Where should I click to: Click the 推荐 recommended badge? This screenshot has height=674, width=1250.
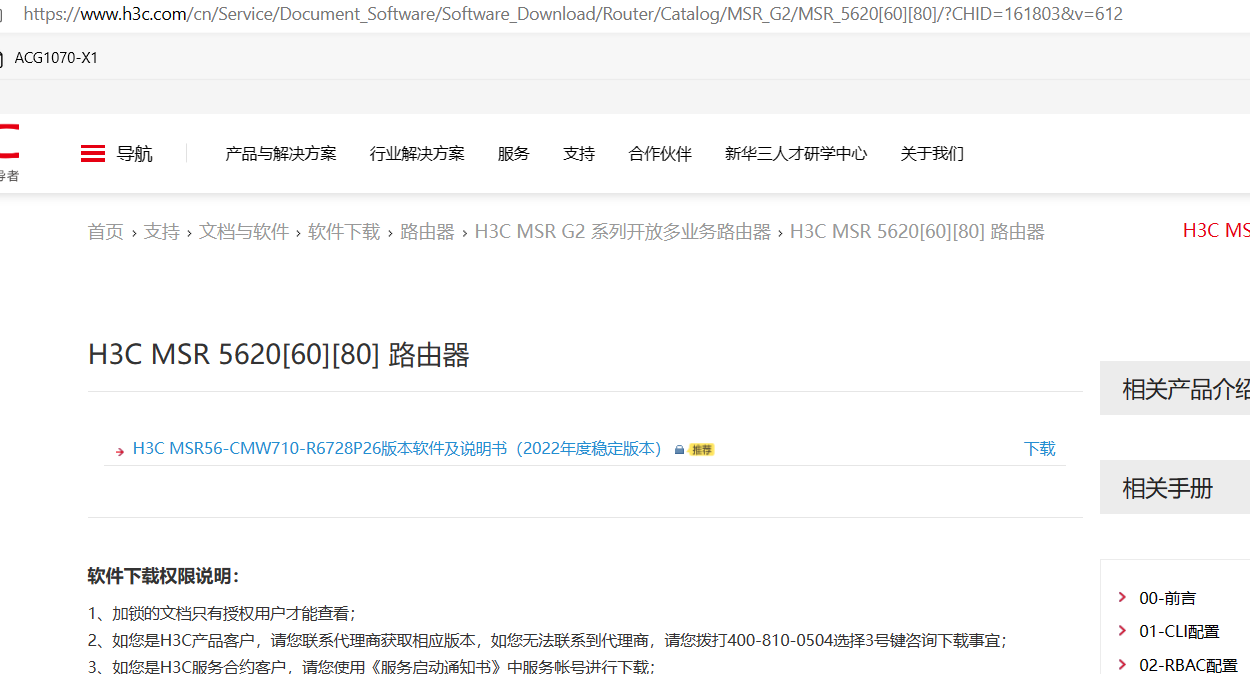point(702,450)
